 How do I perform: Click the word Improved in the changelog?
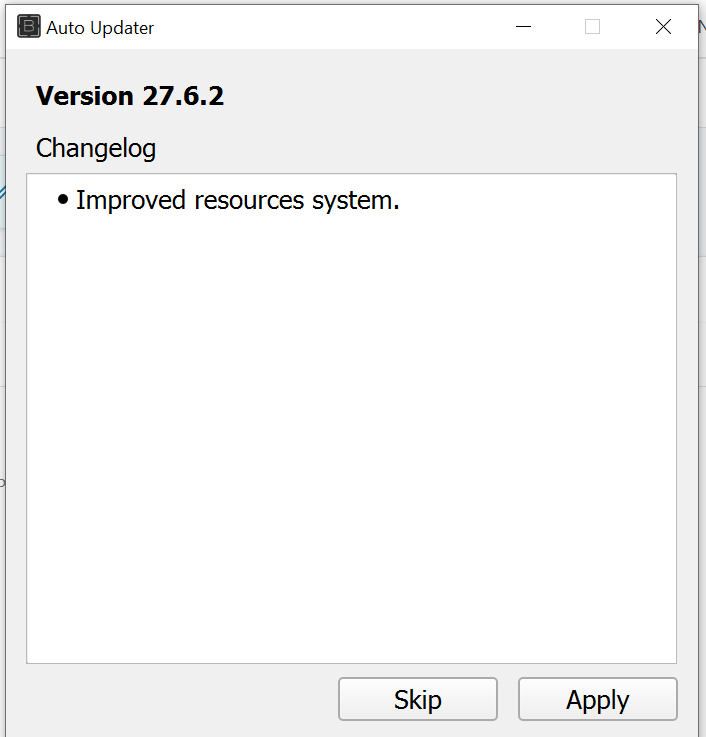(x=131, y=200)
